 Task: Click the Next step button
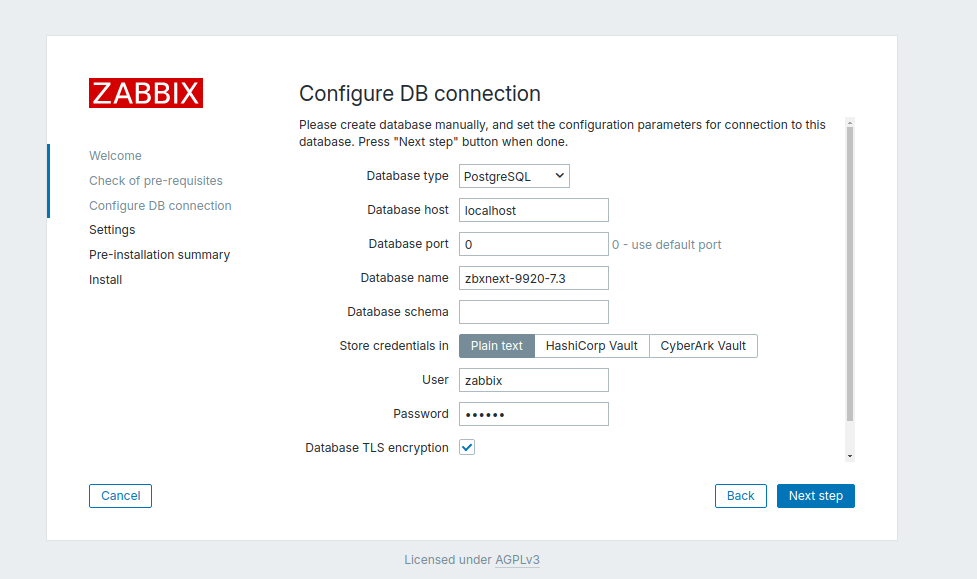816,496
